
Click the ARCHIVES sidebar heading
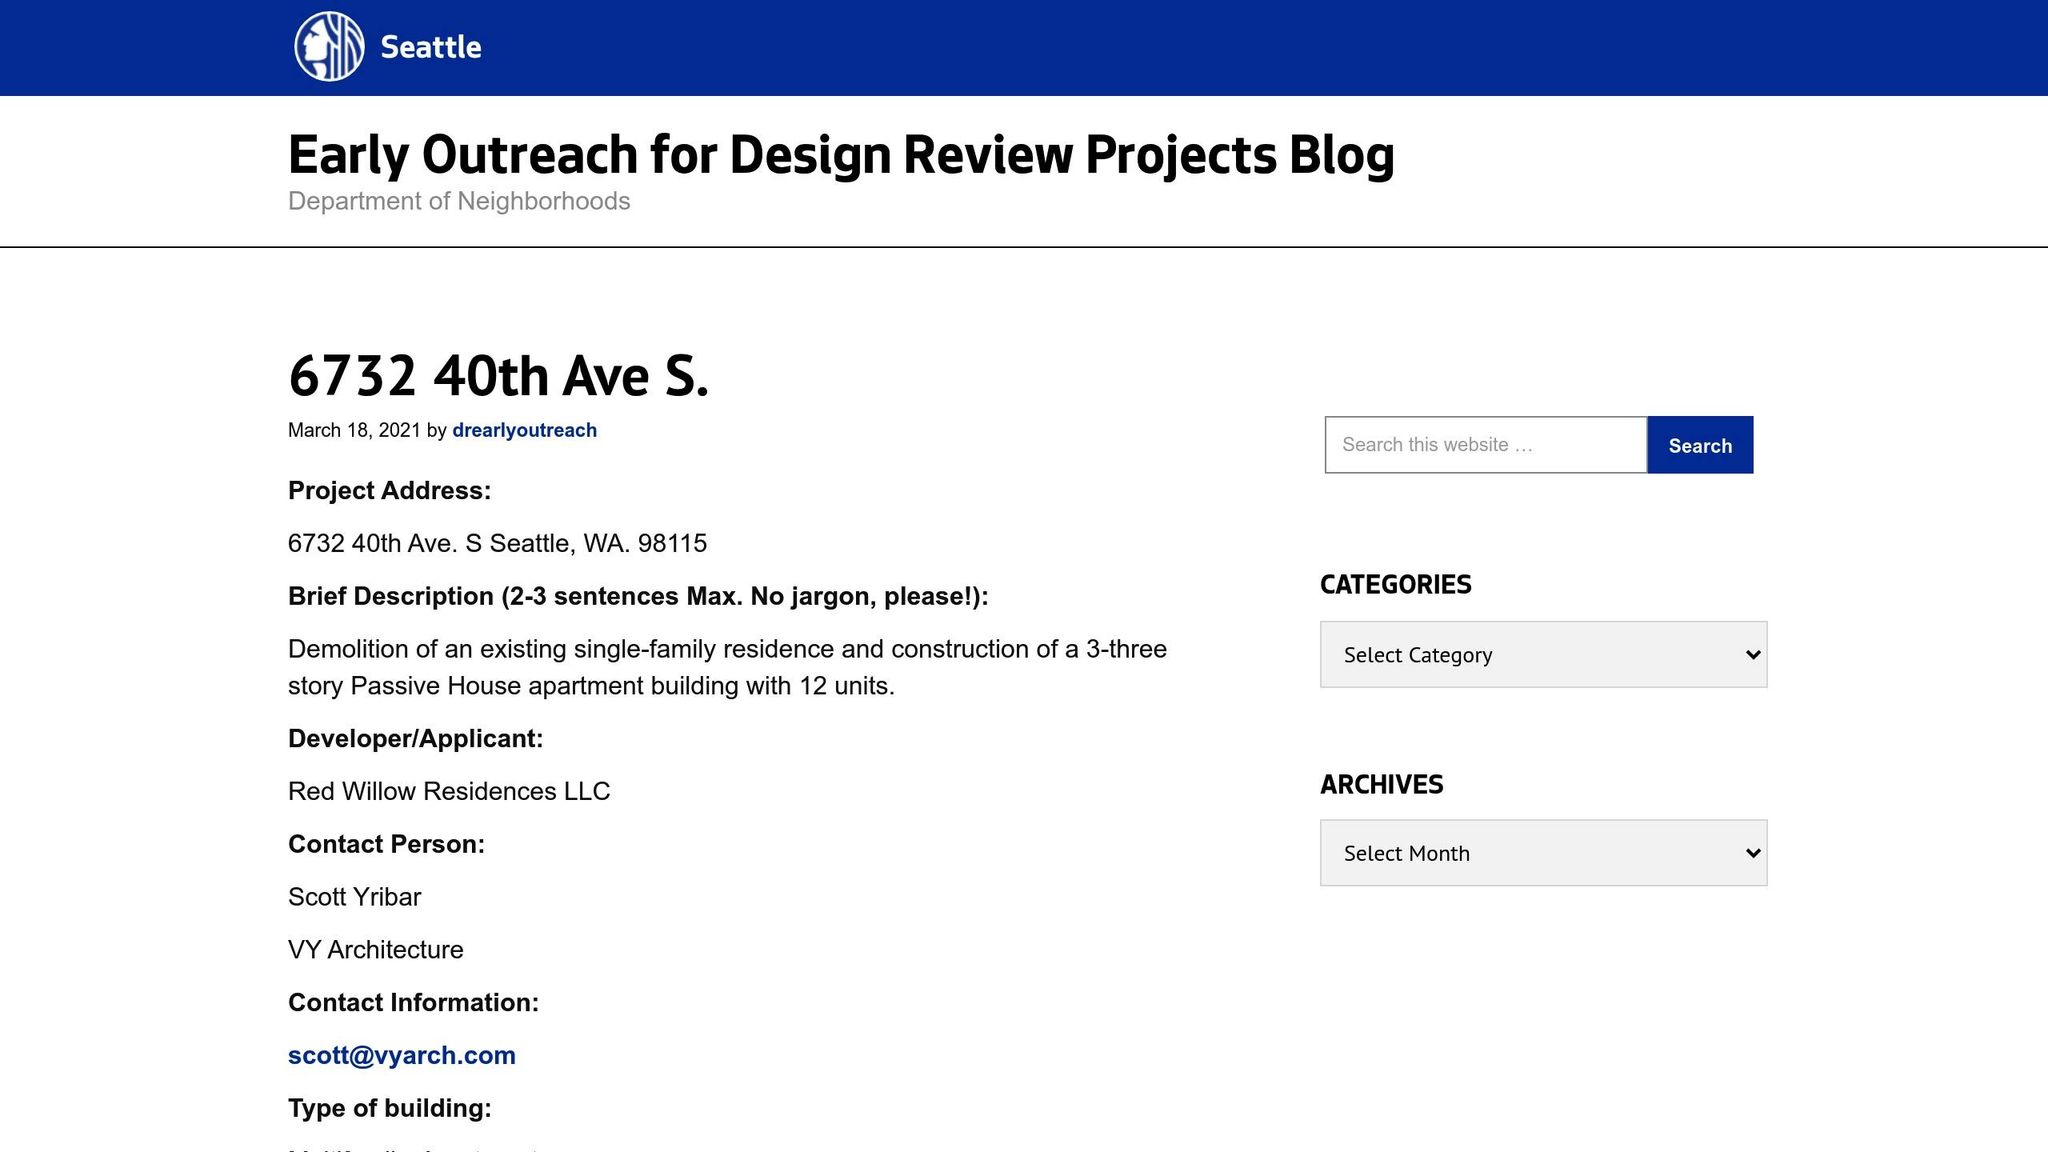click(1381, 785)
